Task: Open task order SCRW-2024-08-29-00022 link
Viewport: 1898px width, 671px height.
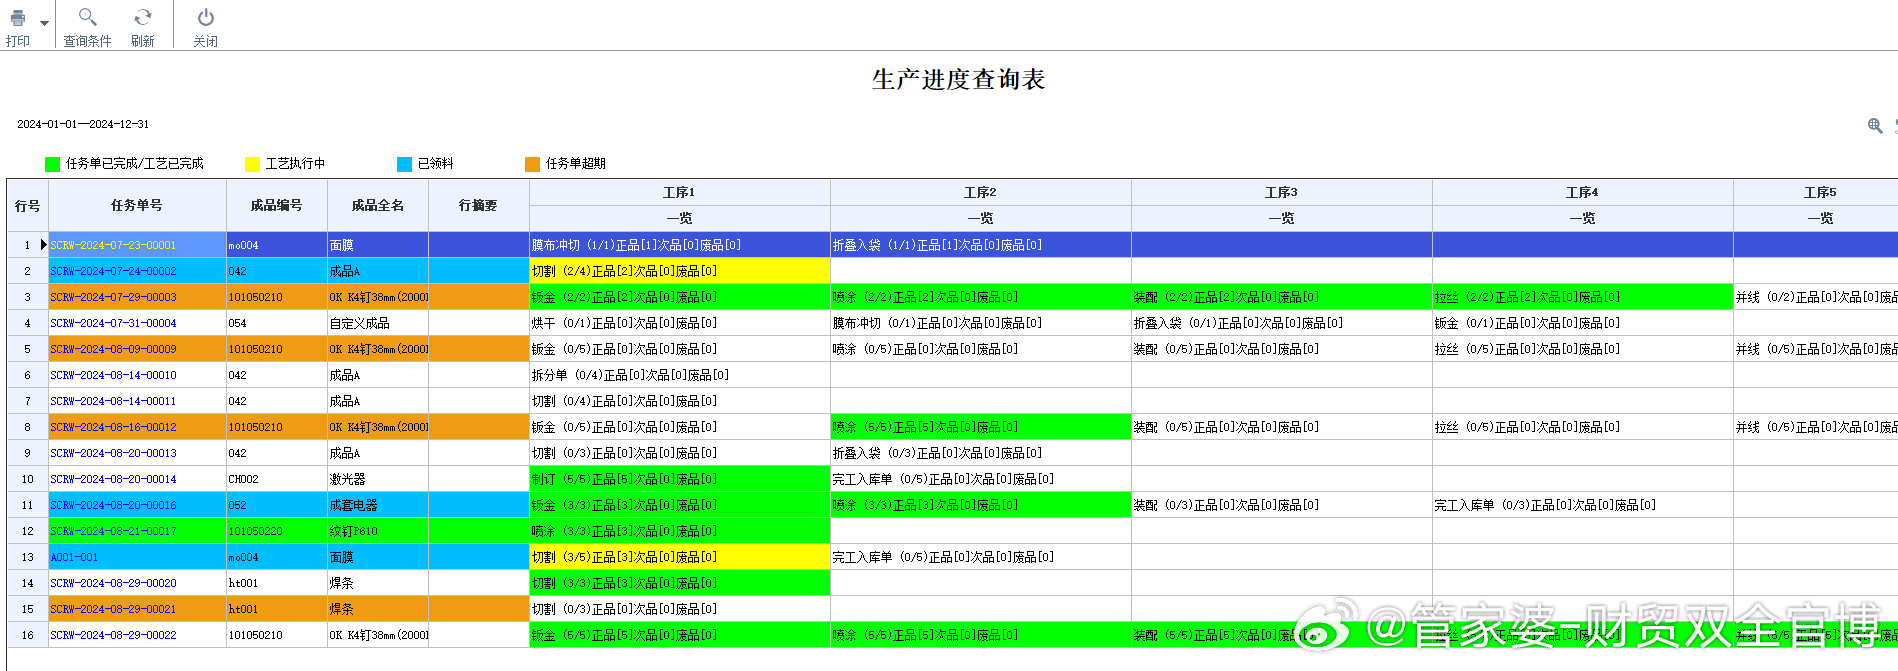Action: (113, 635)
